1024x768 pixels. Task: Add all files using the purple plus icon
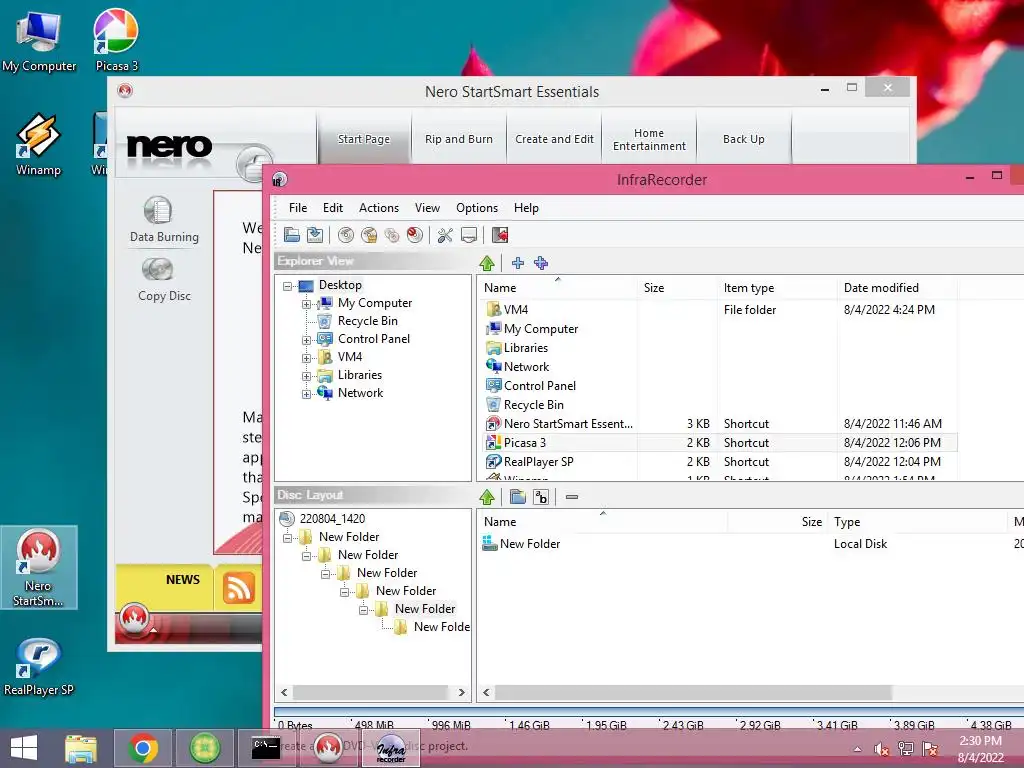pyautogui.click(x=541, y=263)
